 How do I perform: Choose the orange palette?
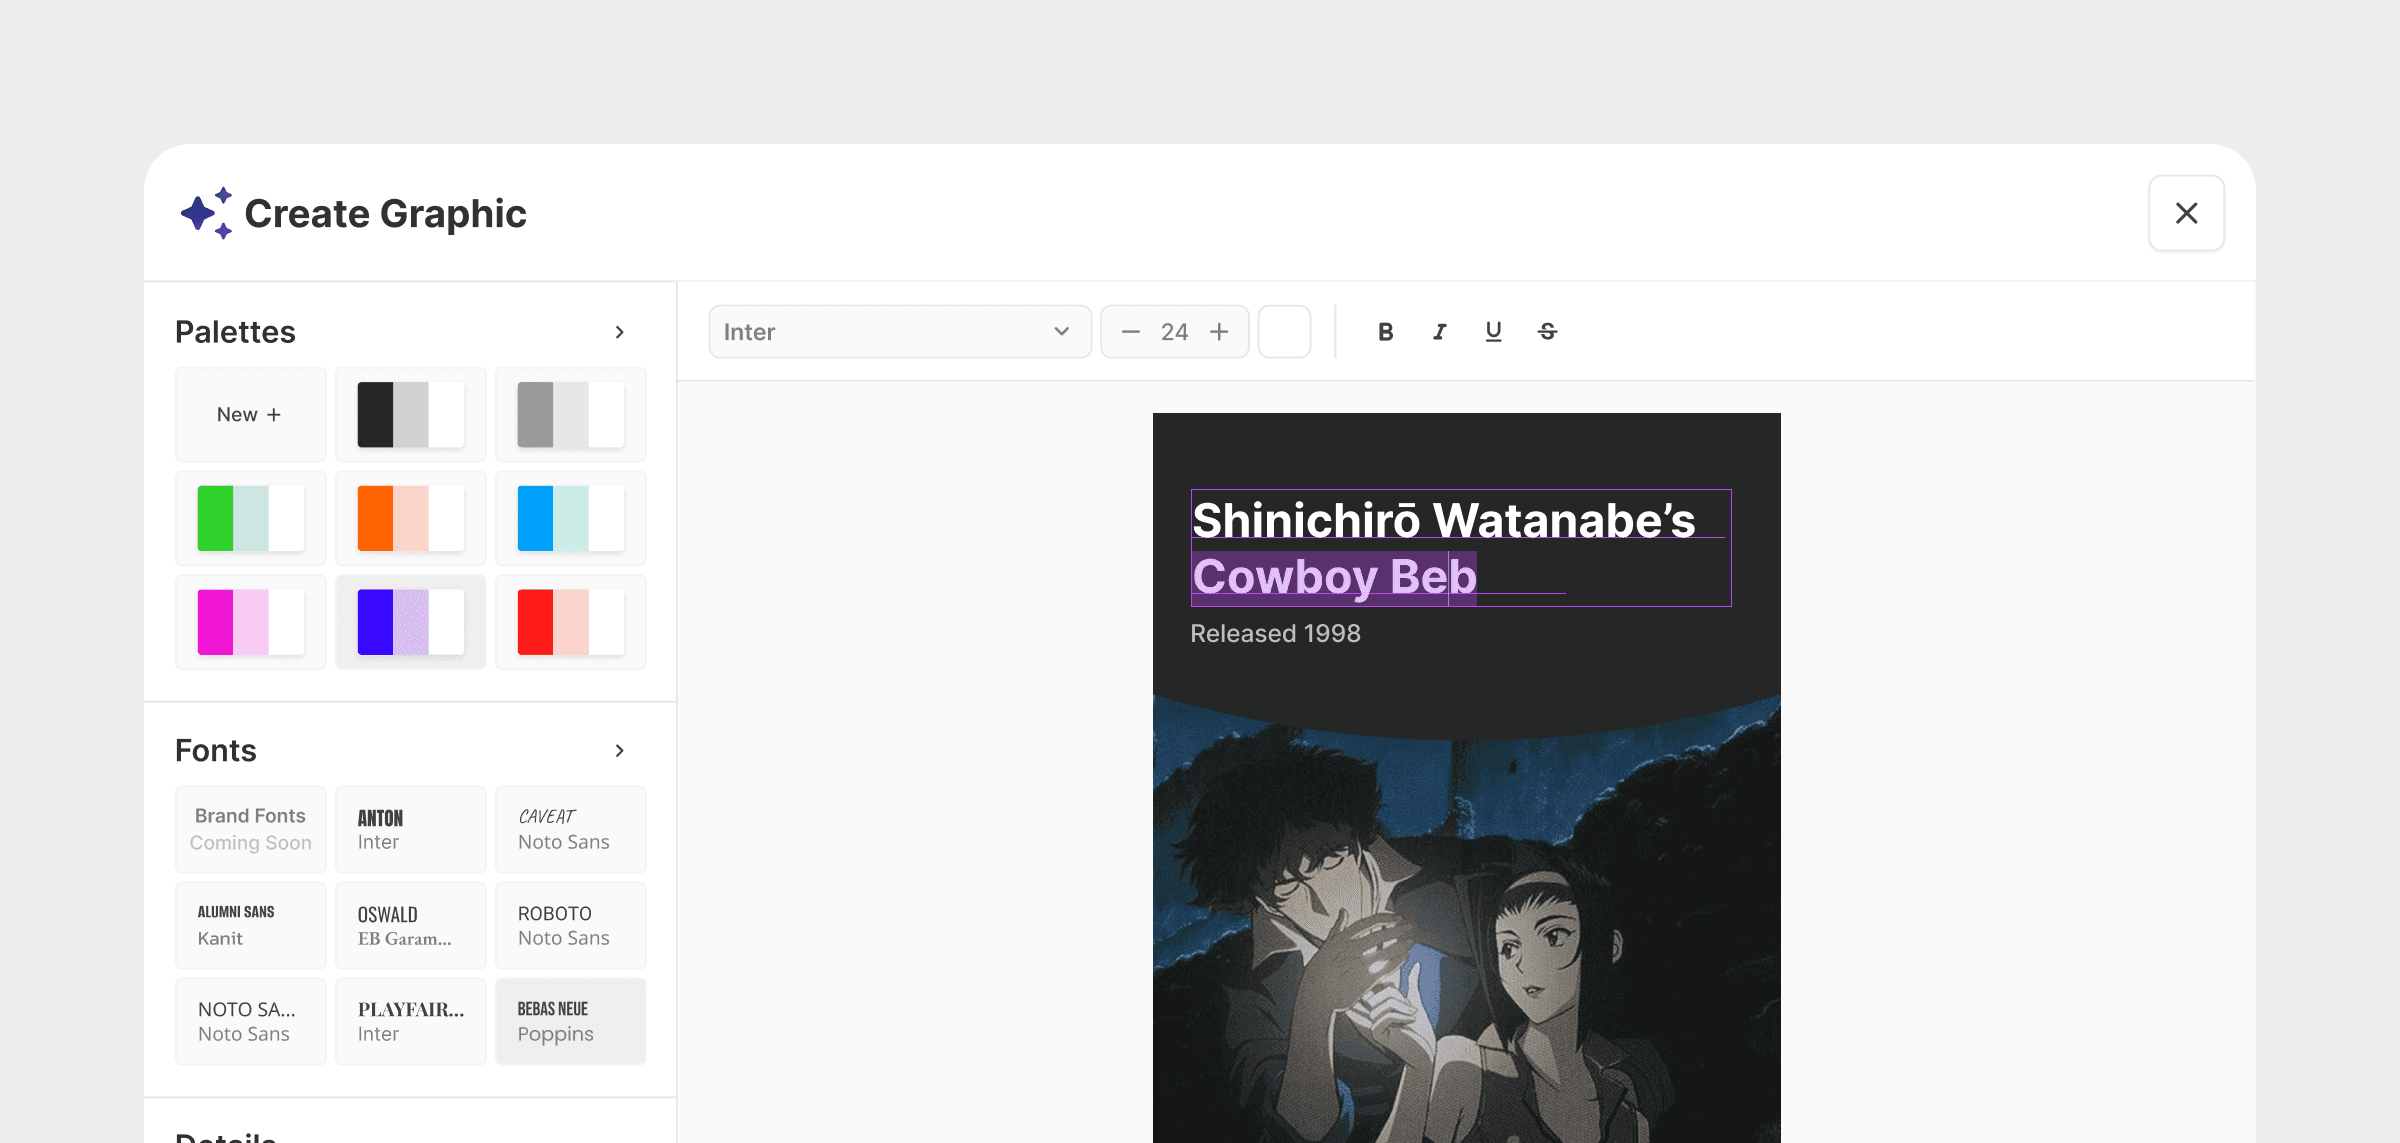[x=410, y=519]
